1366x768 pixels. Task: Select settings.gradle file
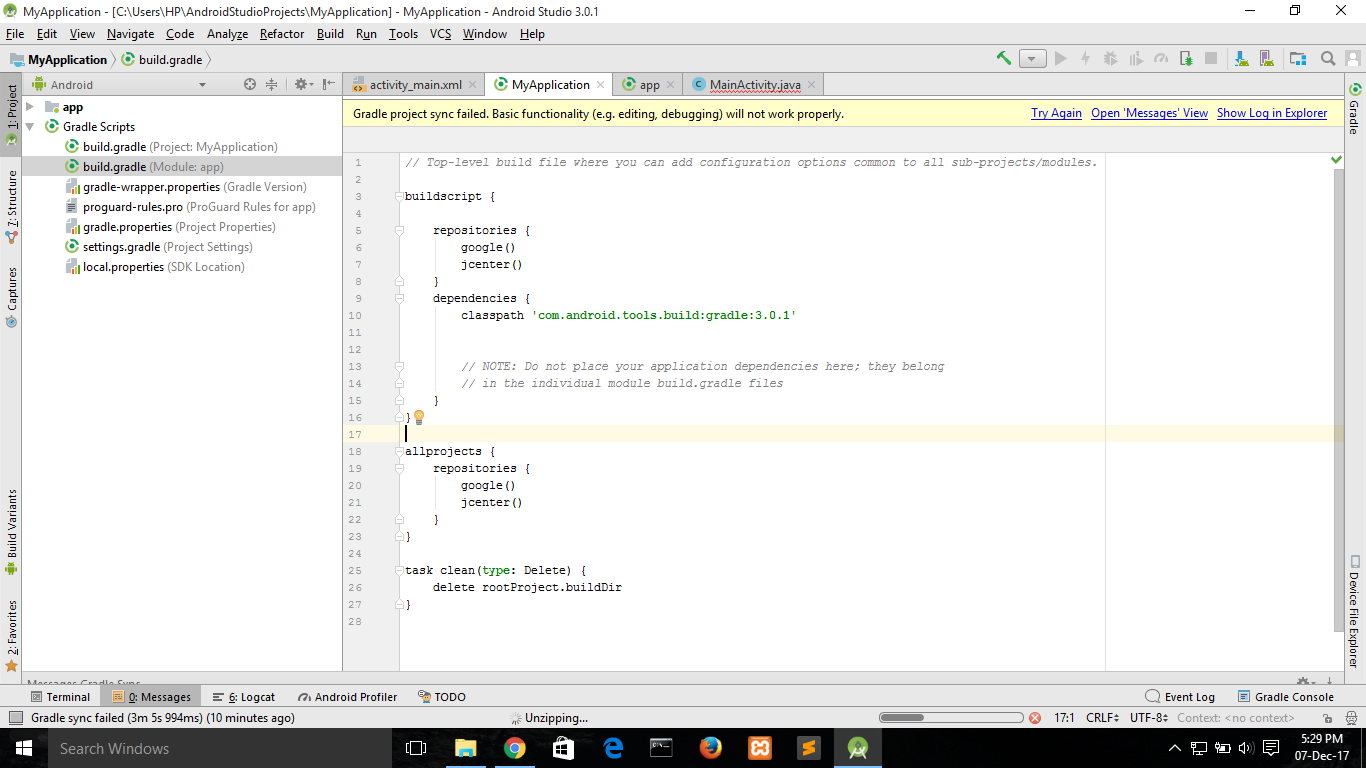click(x=158, y=247)
